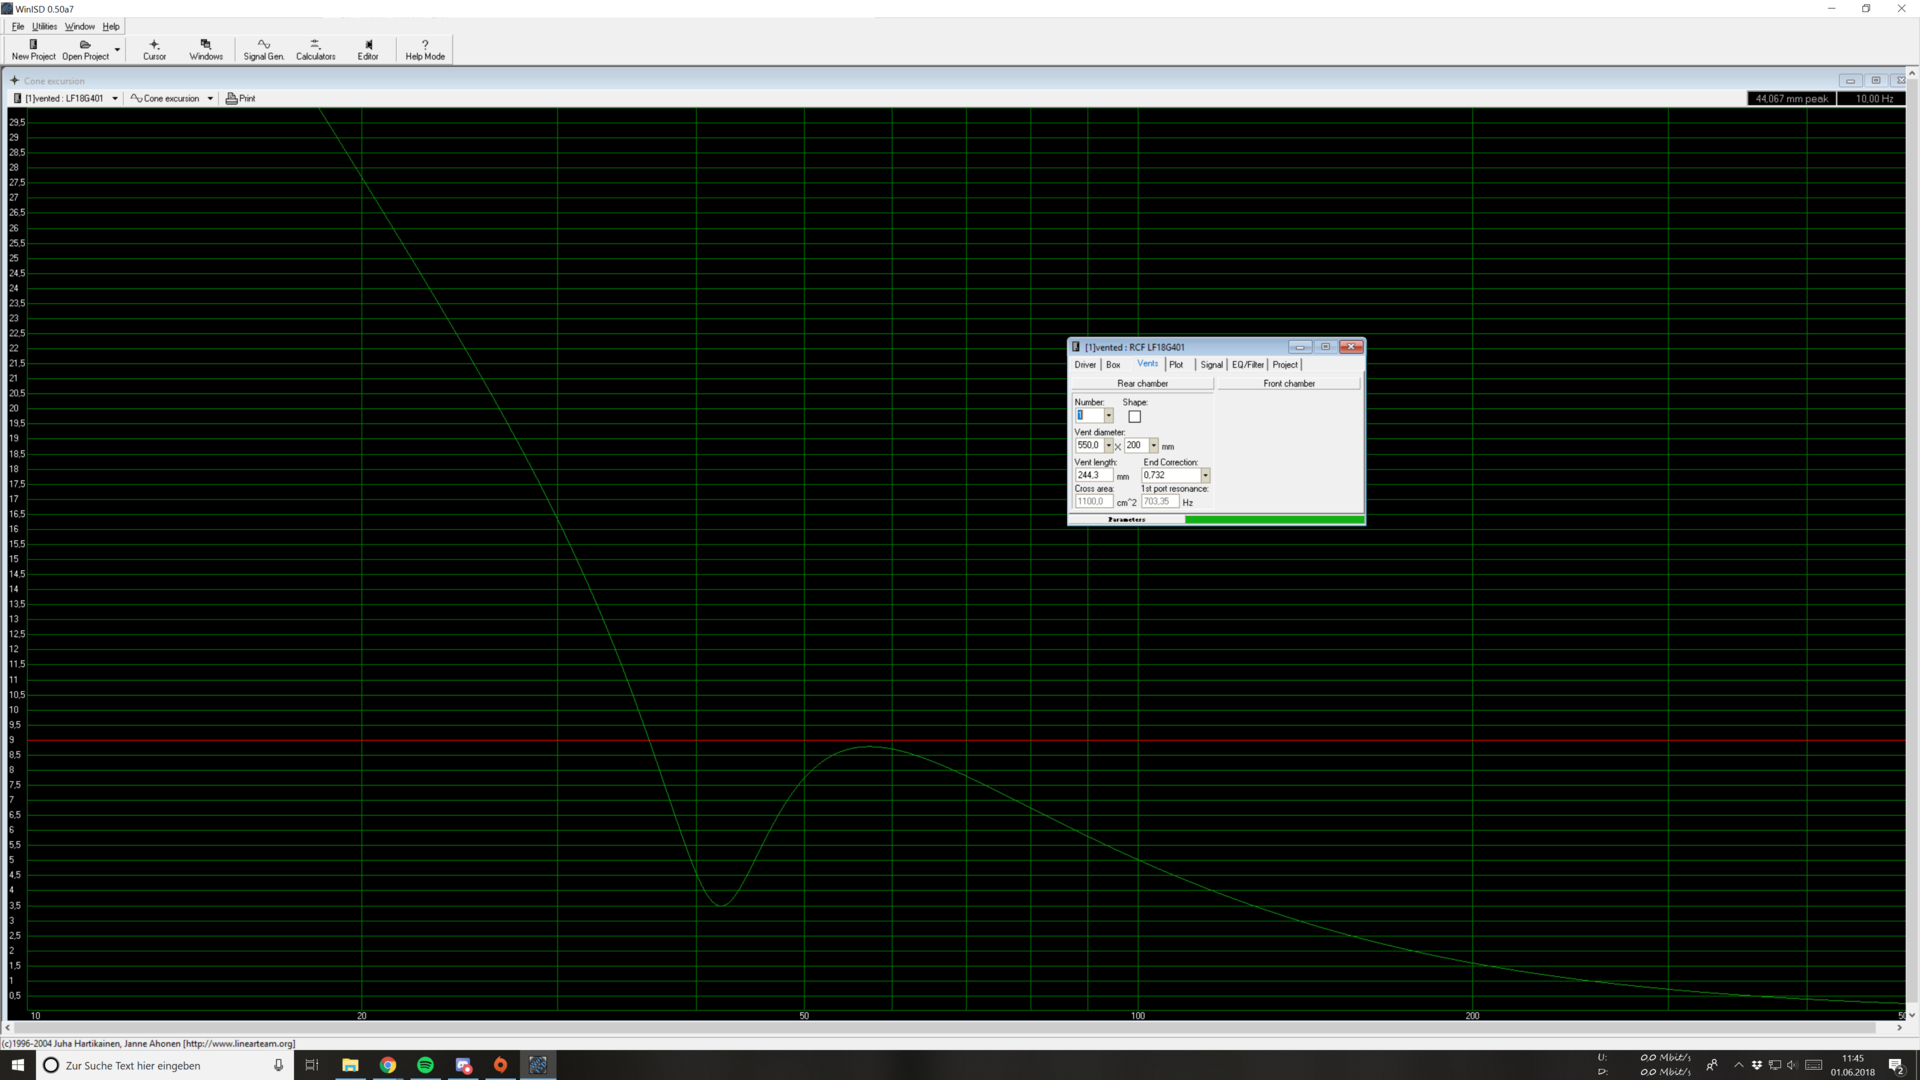Enable Help Mode question mark icon

[425, 45]
